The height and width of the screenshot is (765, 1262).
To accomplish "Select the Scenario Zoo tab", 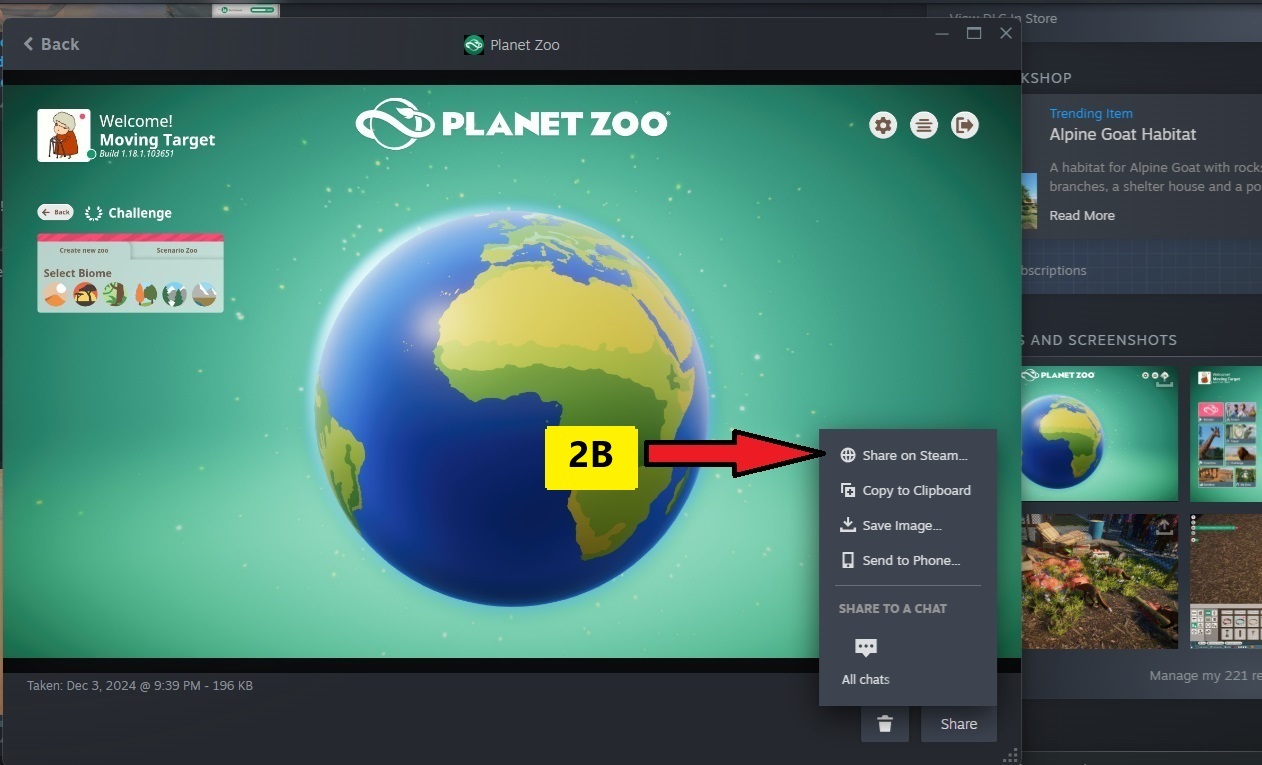I will [177, 250].
